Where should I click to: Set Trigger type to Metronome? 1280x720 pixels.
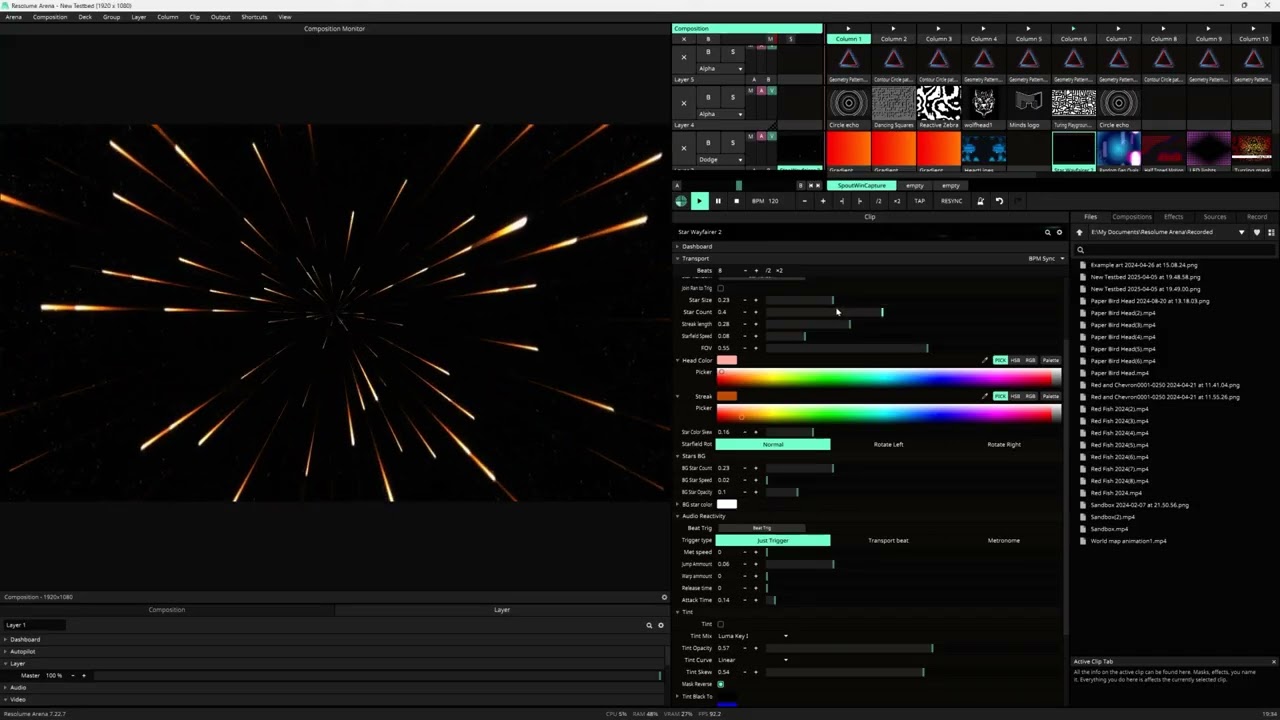click(x=1004, y=540)
